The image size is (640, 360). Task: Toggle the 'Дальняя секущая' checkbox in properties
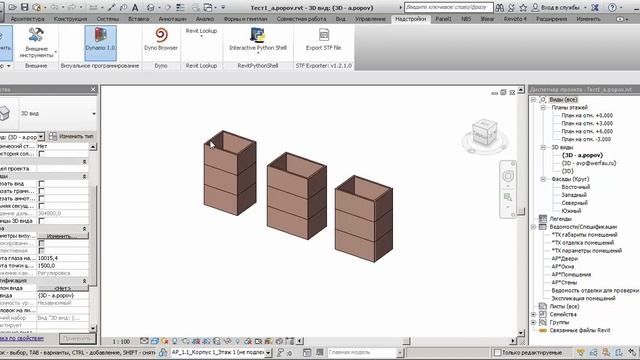point(42,206)
